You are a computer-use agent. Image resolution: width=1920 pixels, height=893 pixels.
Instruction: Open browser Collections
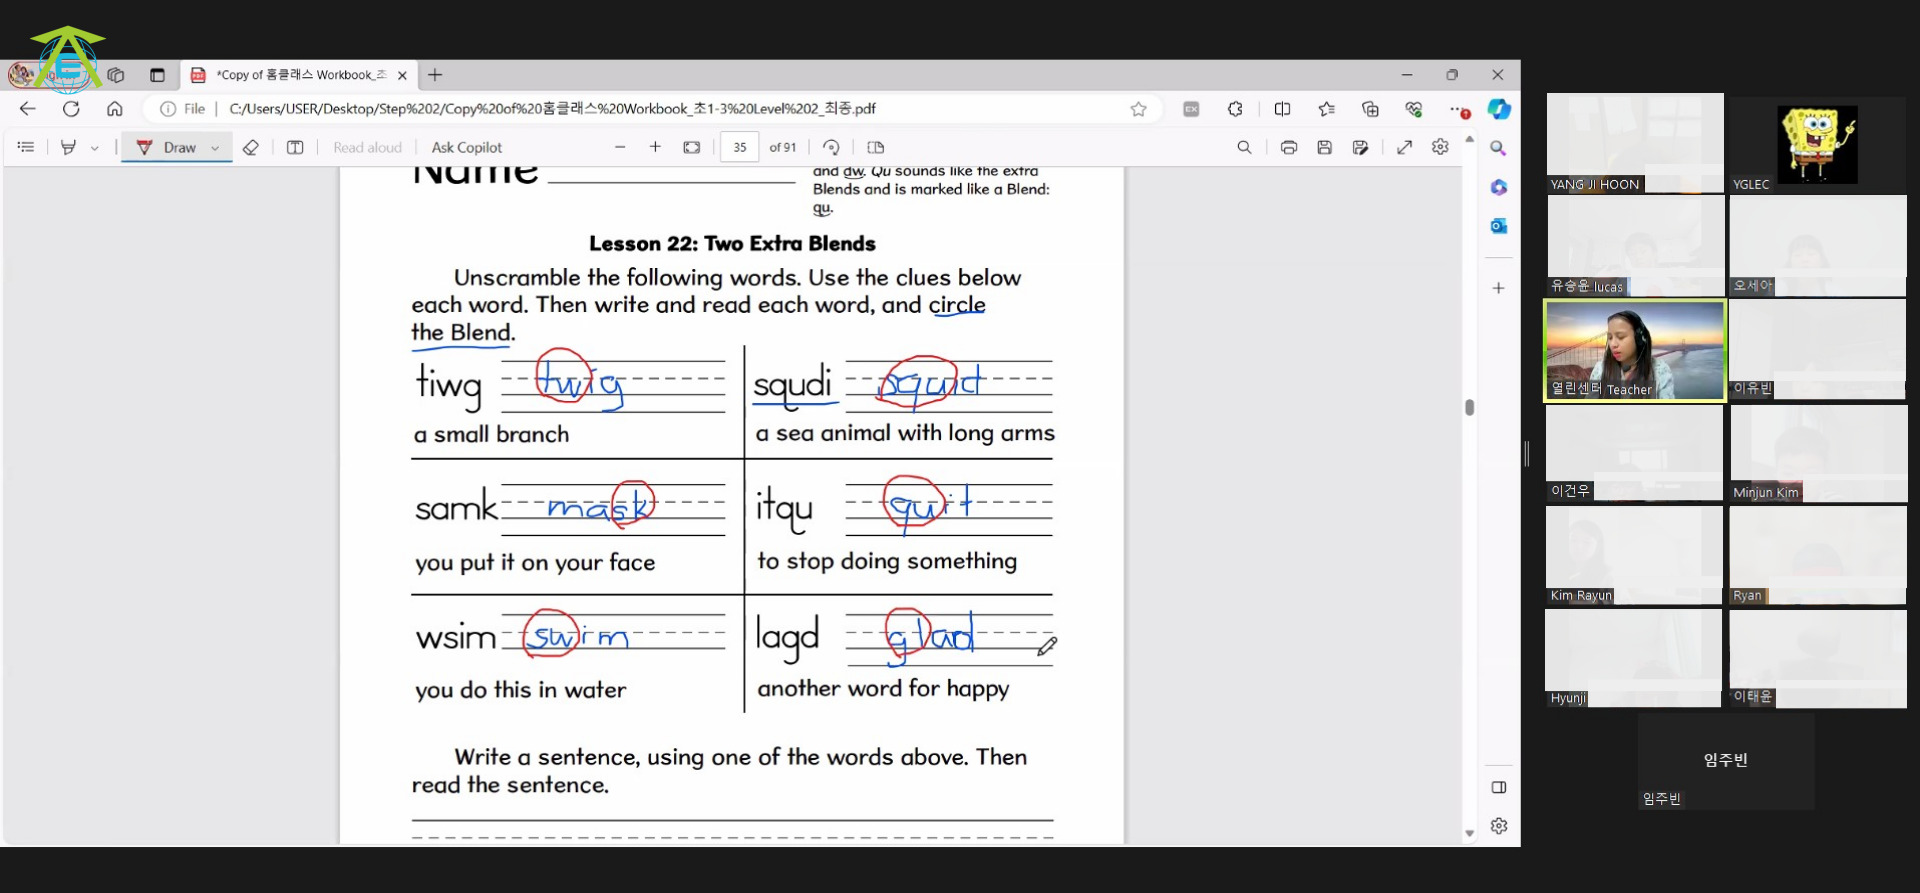(x=1370, y=109)
